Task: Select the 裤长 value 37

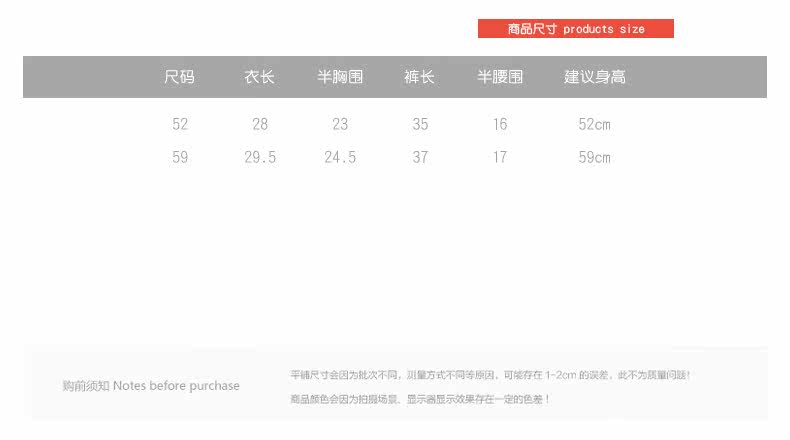Action: [420, 157]
